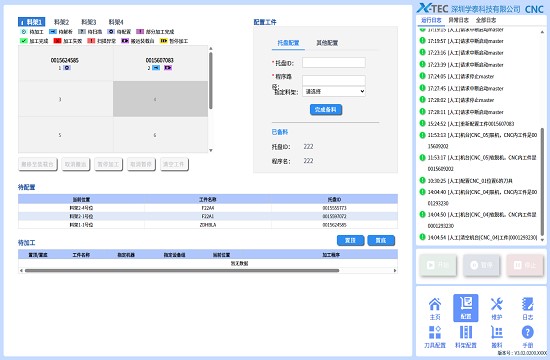Click rack grid scrollbar down arrow
This screenshot has width=550, height=360.
pos(211,151)
